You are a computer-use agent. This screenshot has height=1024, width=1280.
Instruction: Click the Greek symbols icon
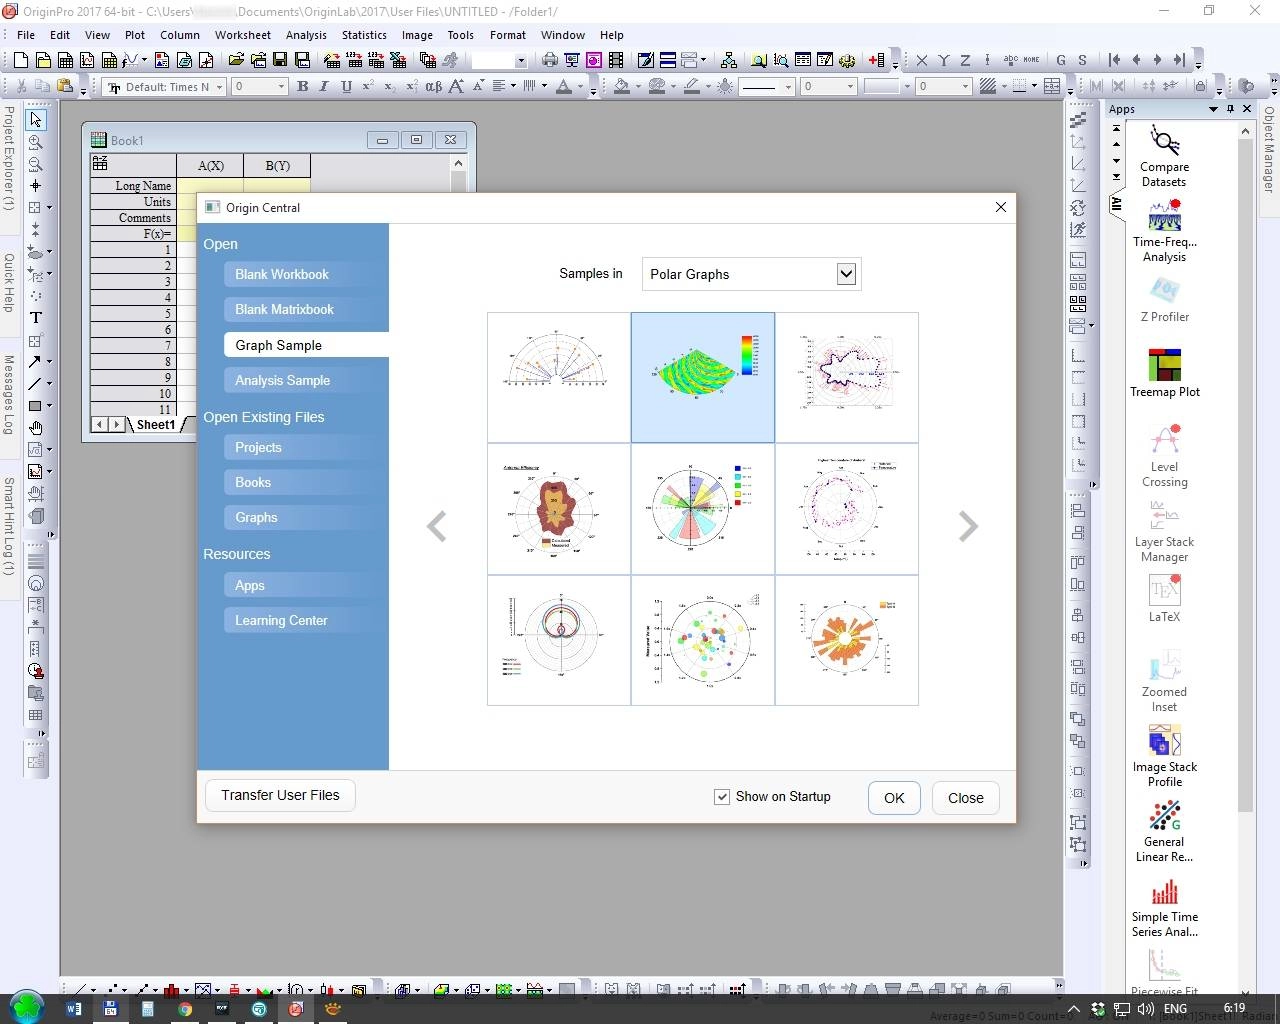point(433,87)
